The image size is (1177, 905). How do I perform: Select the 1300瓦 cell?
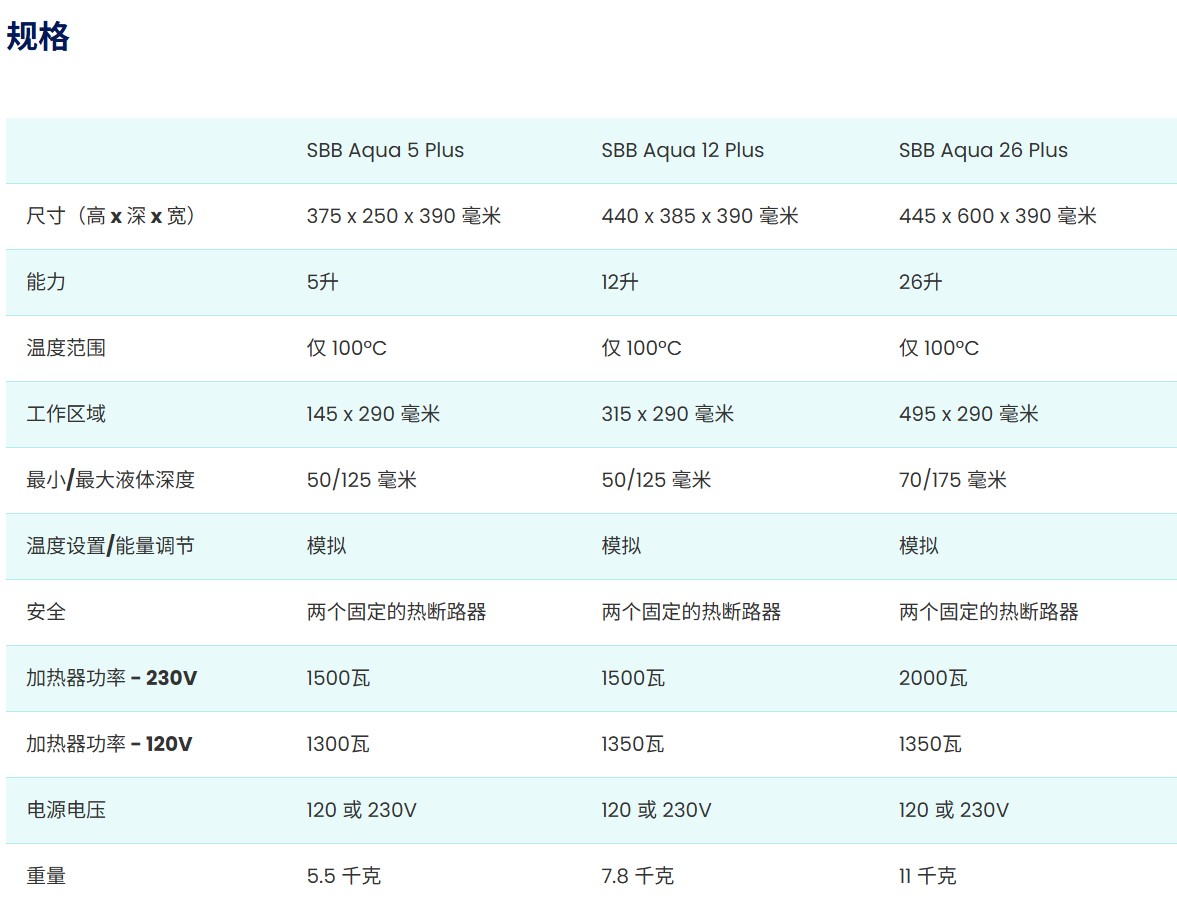339,744
